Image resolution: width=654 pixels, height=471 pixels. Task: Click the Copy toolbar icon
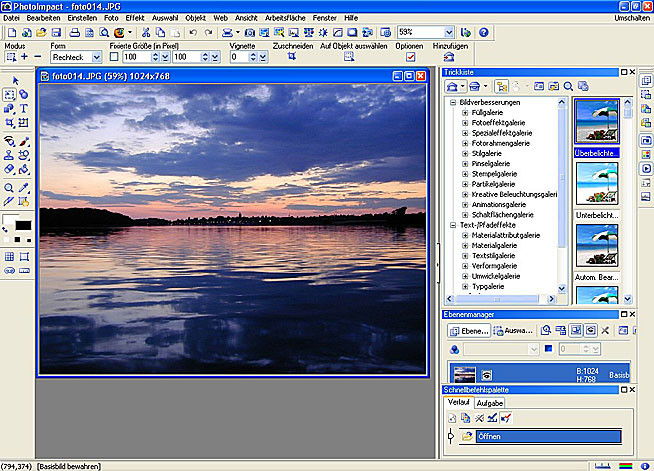click(160, 33)
